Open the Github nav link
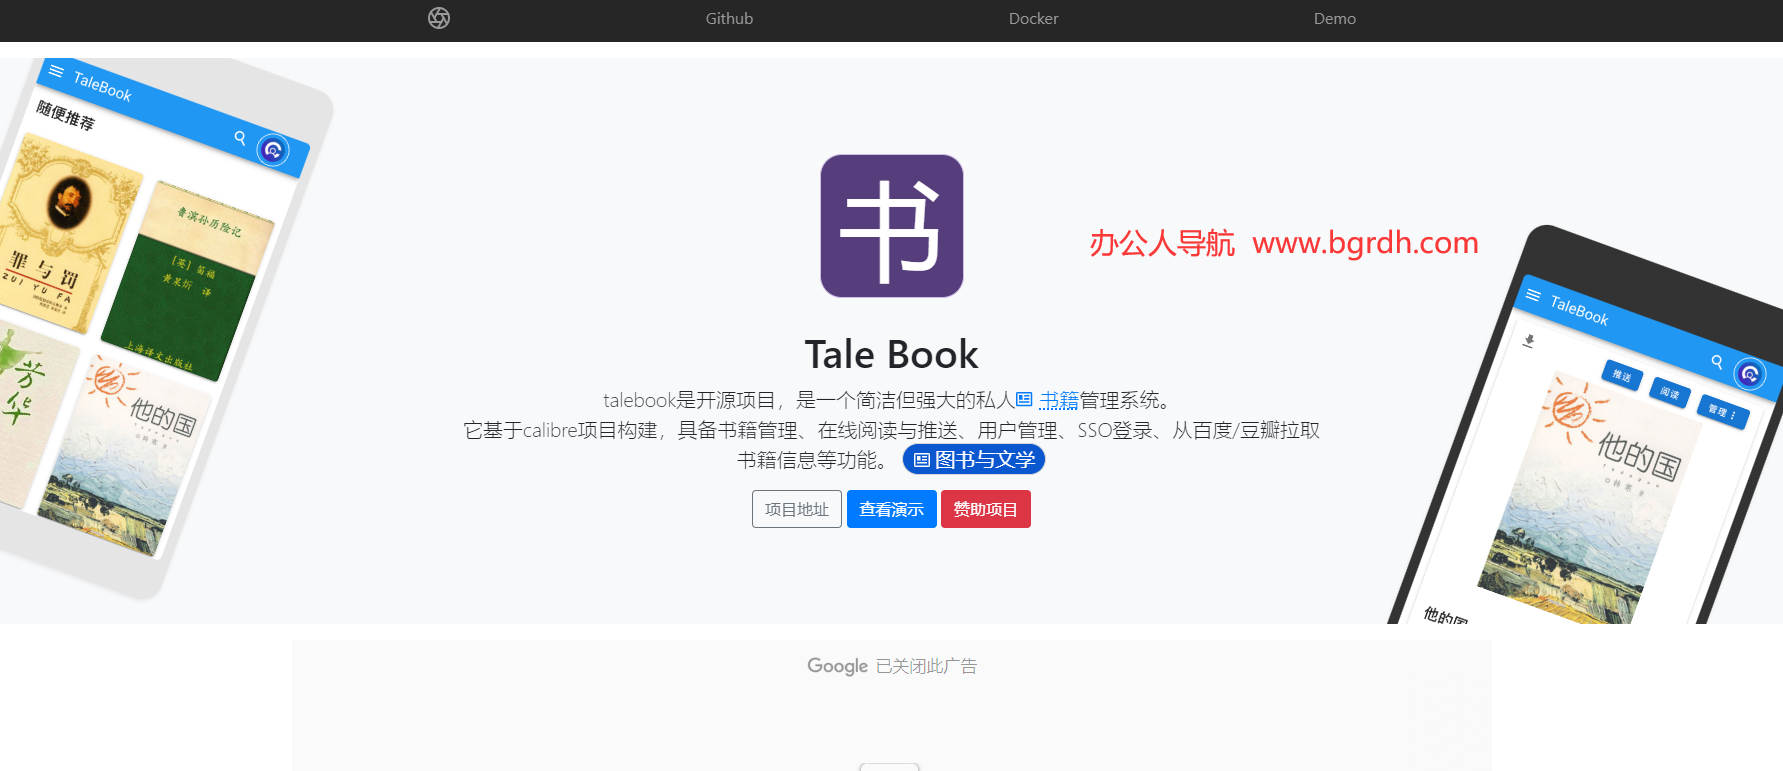1783x771 pixels. [x=729, y=18]
